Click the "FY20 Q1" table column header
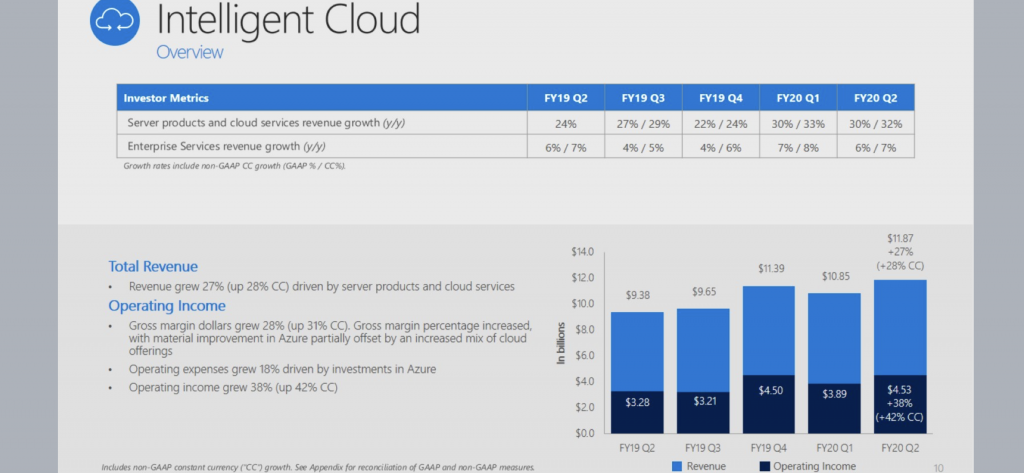 (798, 98)
